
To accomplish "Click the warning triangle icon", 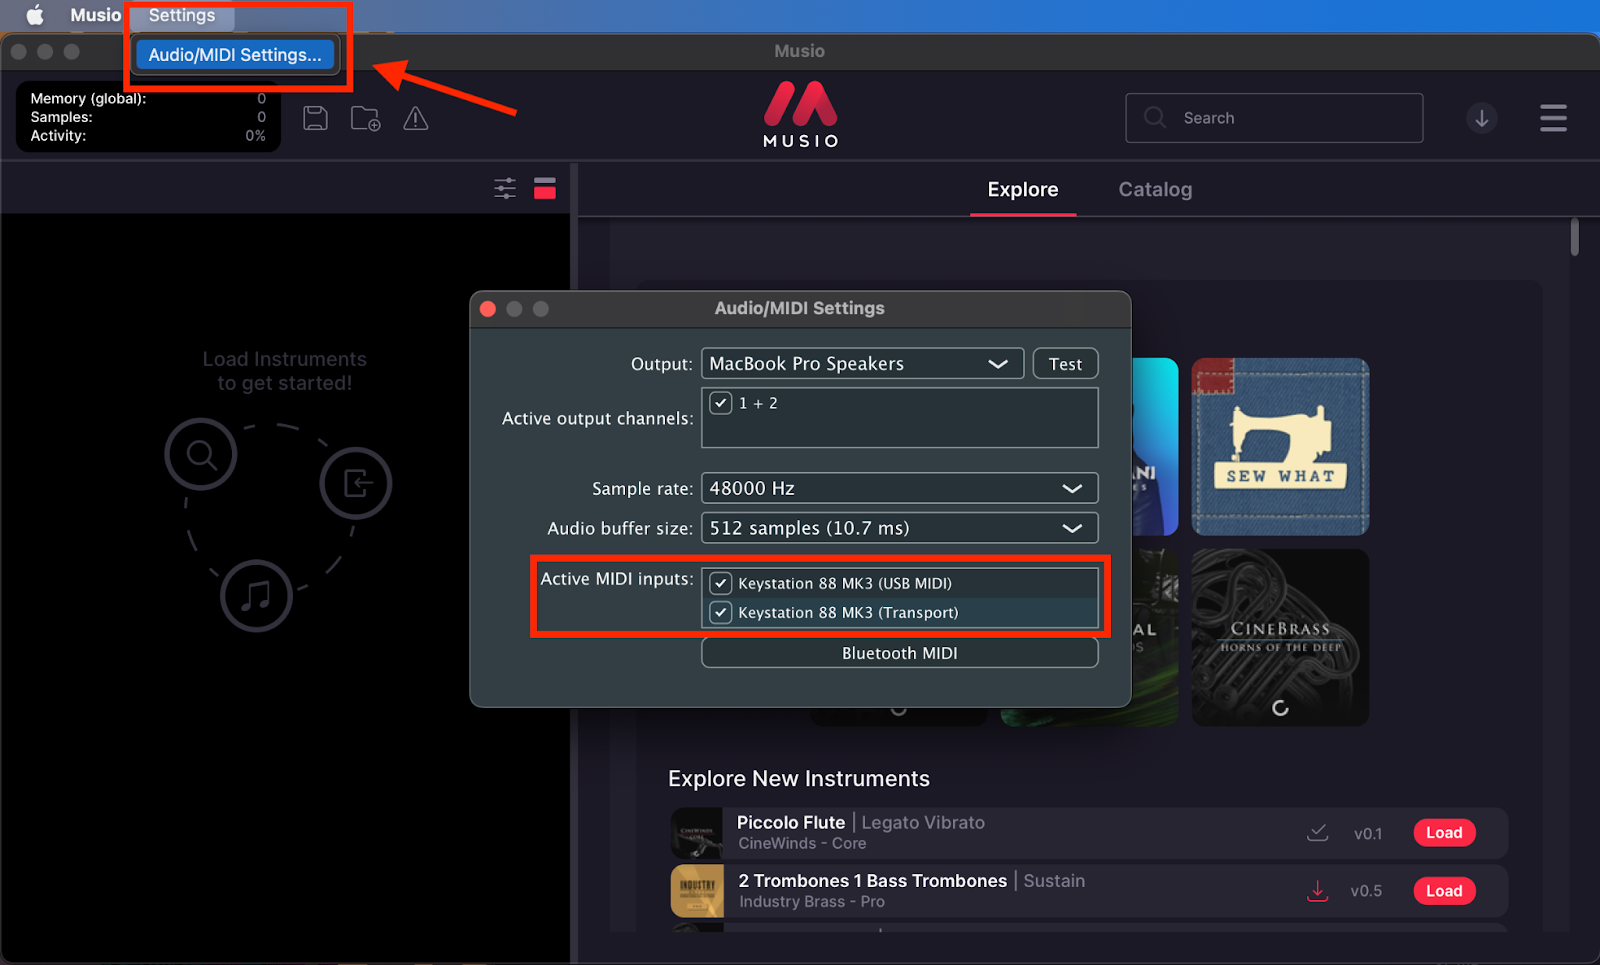I will pyautogui.click(x=416, y=119).
